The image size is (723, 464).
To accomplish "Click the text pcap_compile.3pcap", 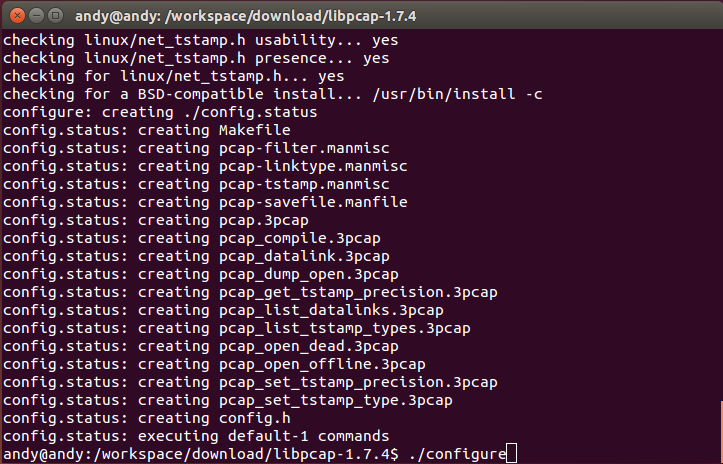I will point(300,238).
